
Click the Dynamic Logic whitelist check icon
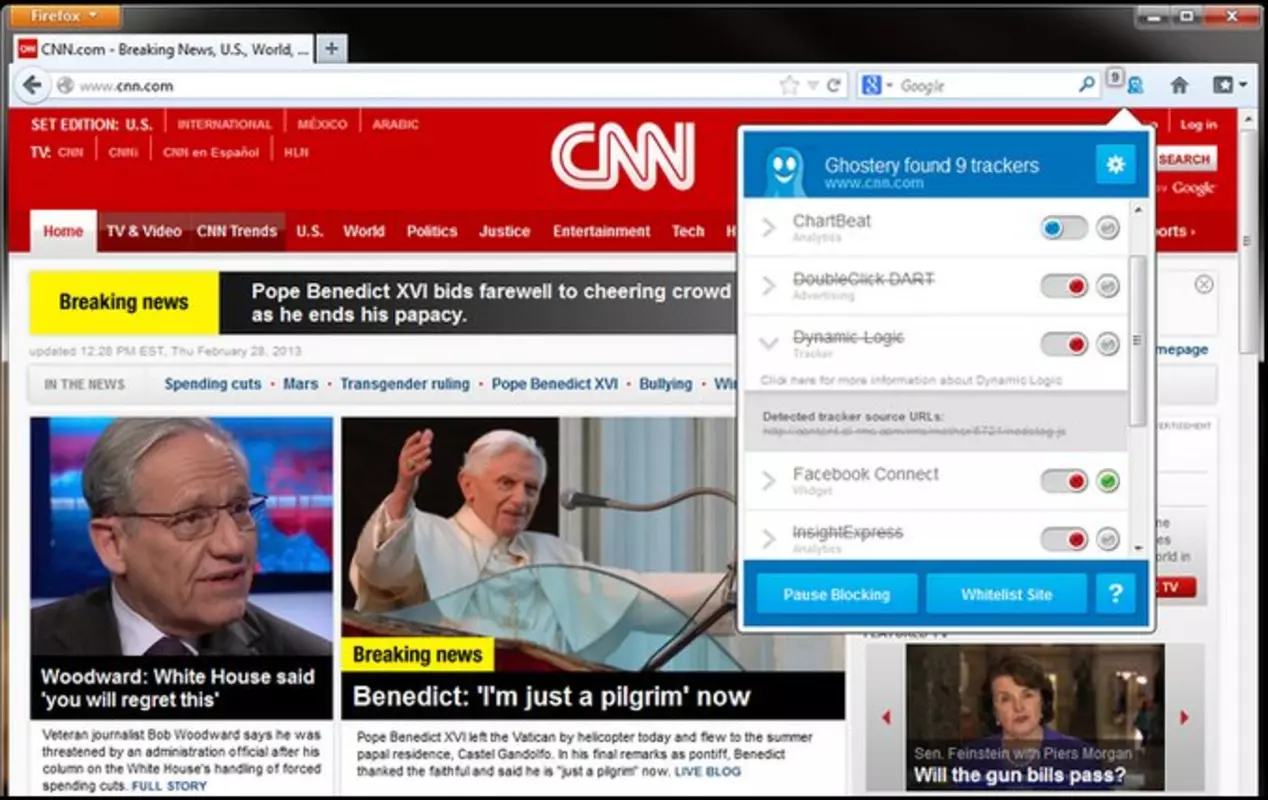tap(1107, 344)
